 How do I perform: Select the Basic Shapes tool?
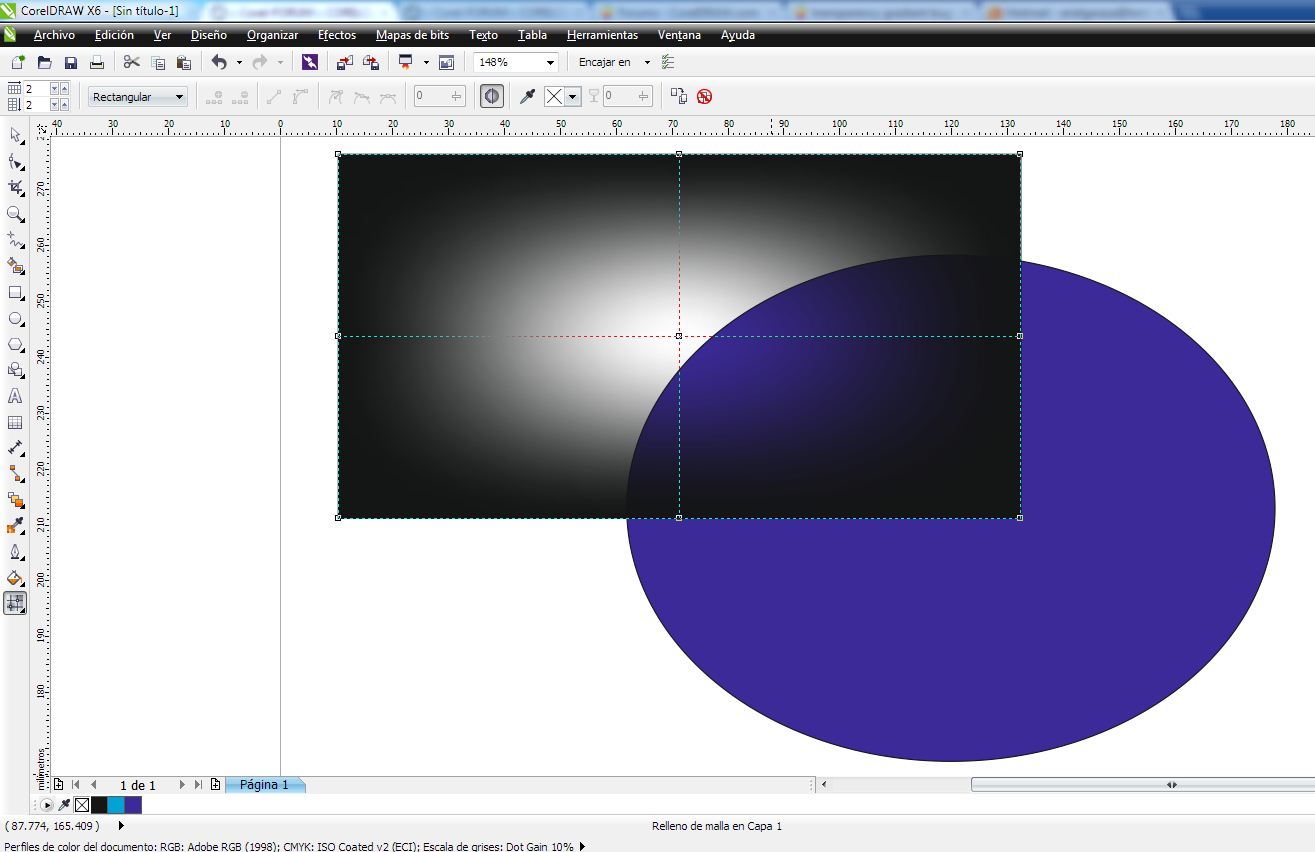tap(15, 370)
